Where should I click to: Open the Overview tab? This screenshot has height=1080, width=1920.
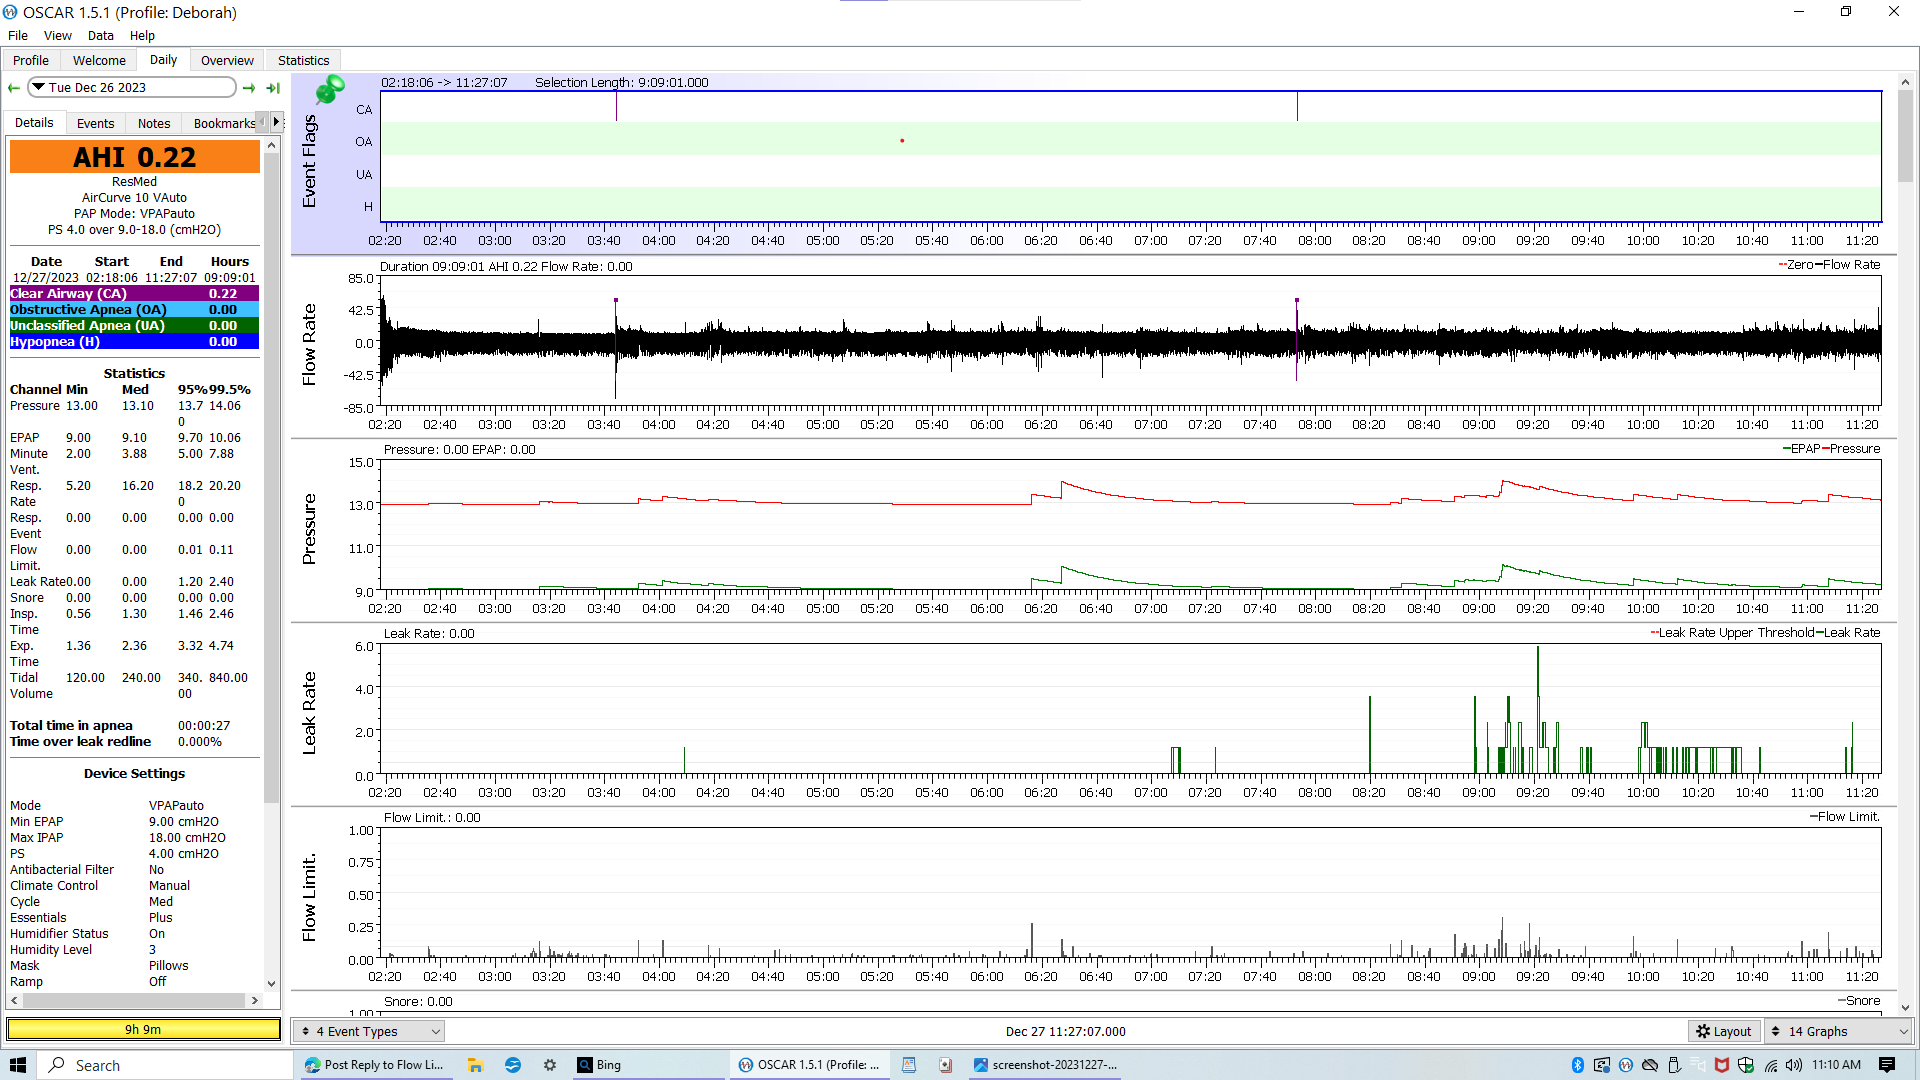coord(227,60)
